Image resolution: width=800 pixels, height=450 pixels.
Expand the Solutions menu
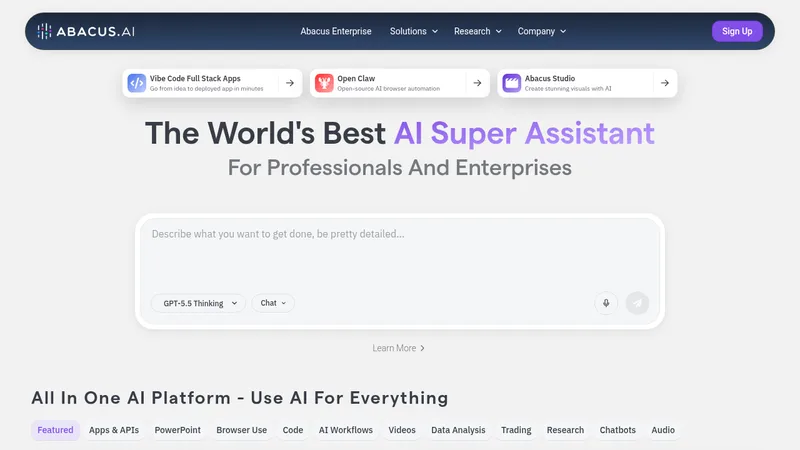(x=414, y=31)
